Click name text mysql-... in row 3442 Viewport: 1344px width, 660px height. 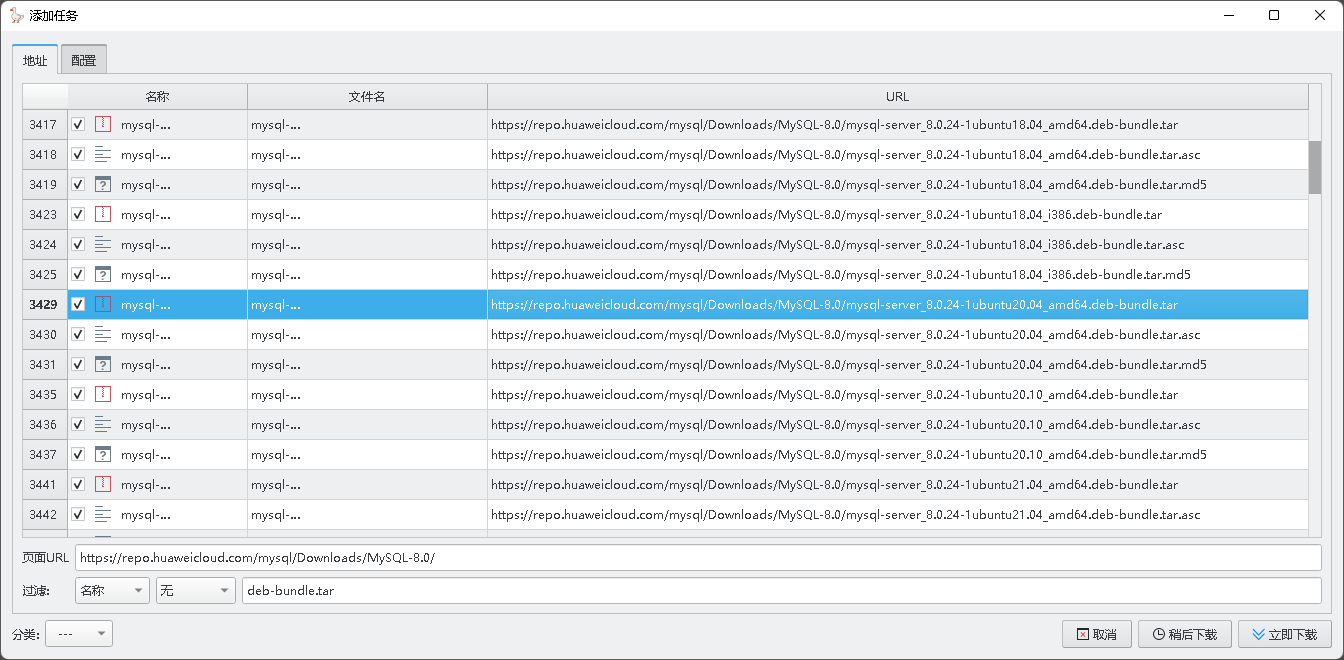pos(146,515)
